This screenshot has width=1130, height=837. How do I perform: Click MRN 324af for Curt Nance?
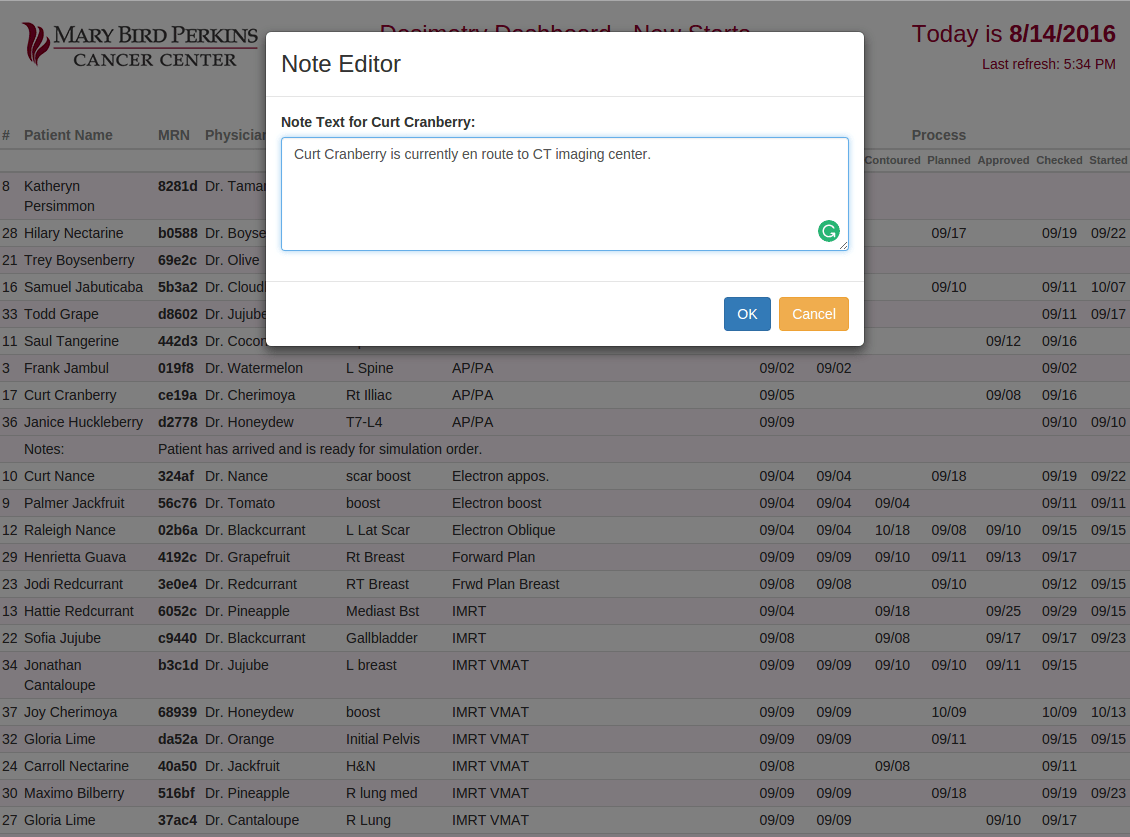click(176, 476)
